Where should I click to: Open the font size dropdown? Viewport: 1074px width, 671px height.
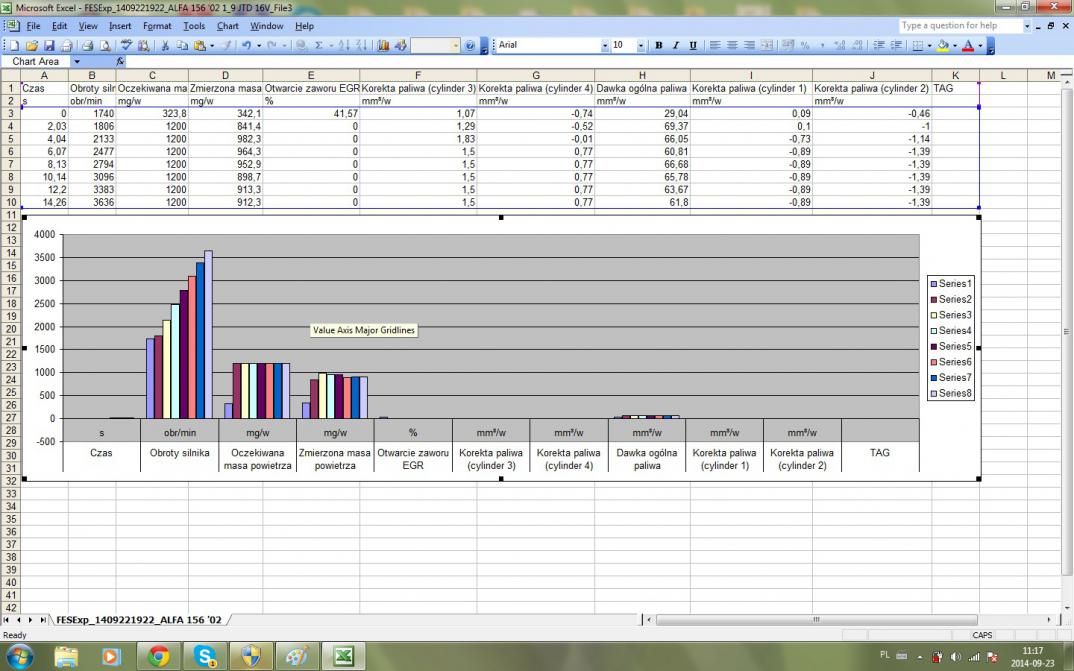(x=643, y=46)
